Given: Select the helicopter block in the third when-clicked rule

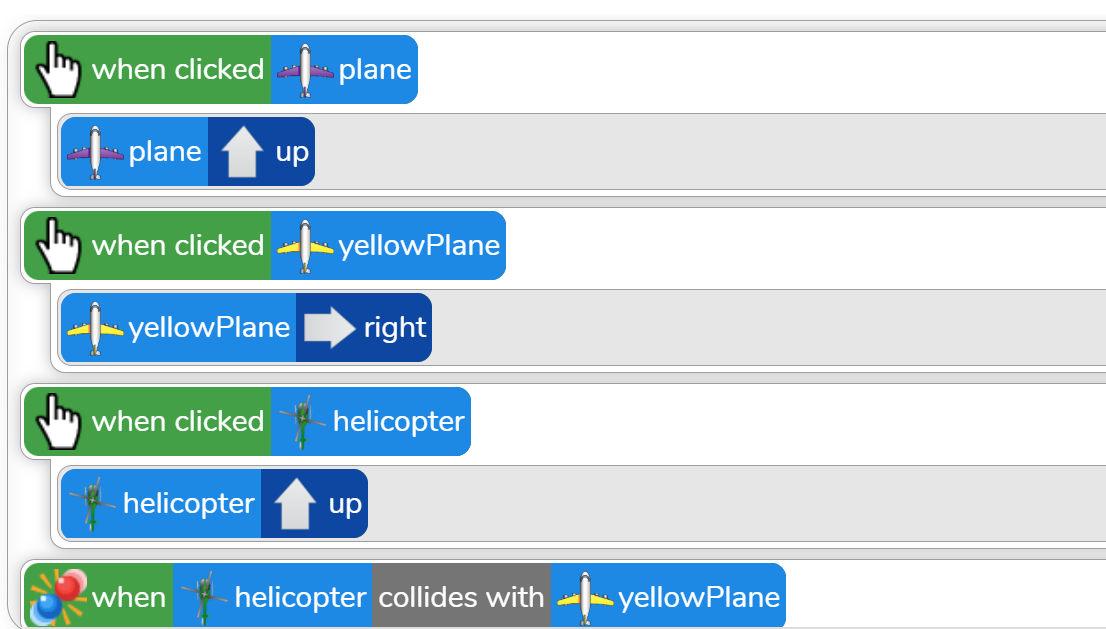Looking at the screenshot, I should (x=371, y=422).
